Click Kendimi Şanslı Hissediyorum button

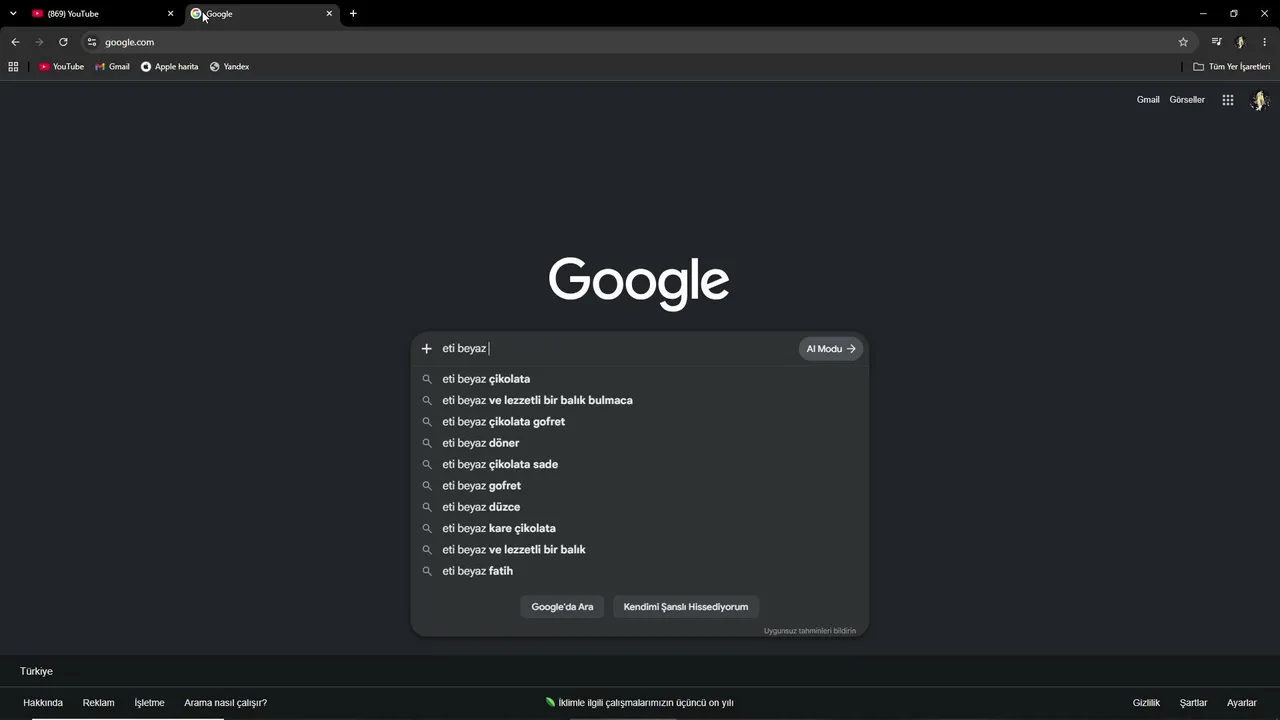(686, 607)
